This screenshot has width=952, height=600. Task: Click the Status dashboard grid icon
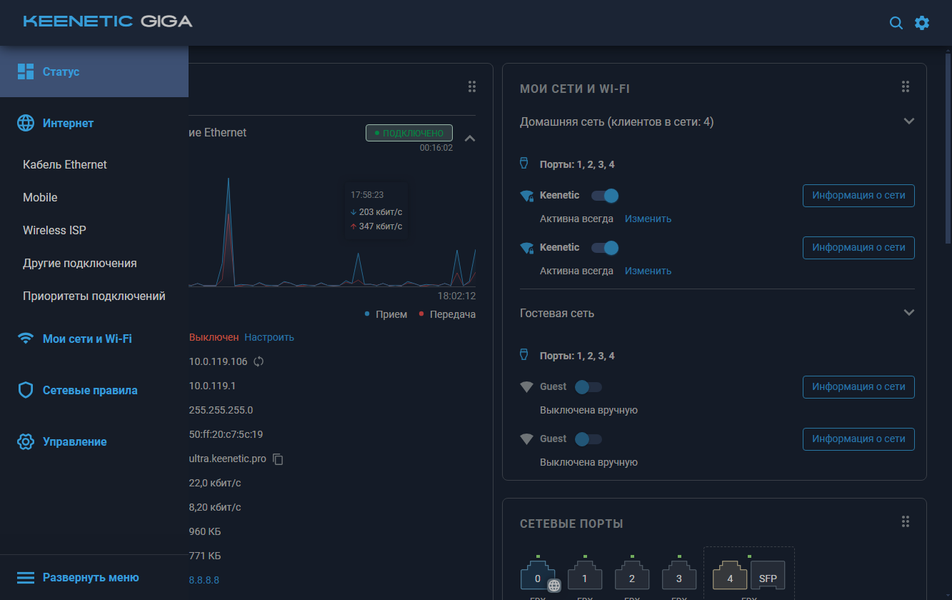(26, 72)
